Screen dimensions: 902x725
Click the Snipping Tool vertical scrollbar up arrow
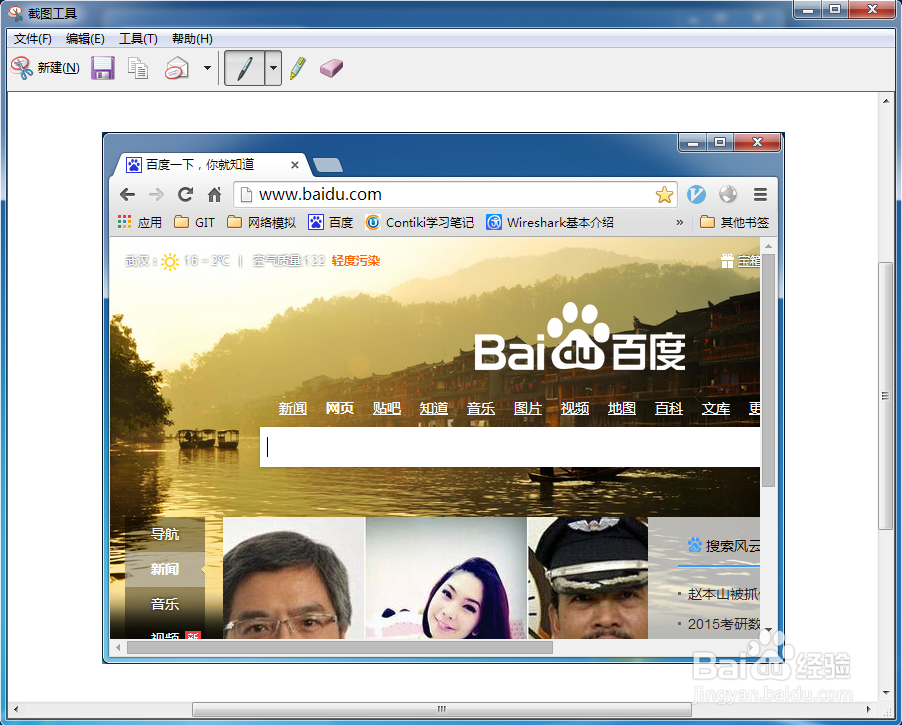[886, 101]
